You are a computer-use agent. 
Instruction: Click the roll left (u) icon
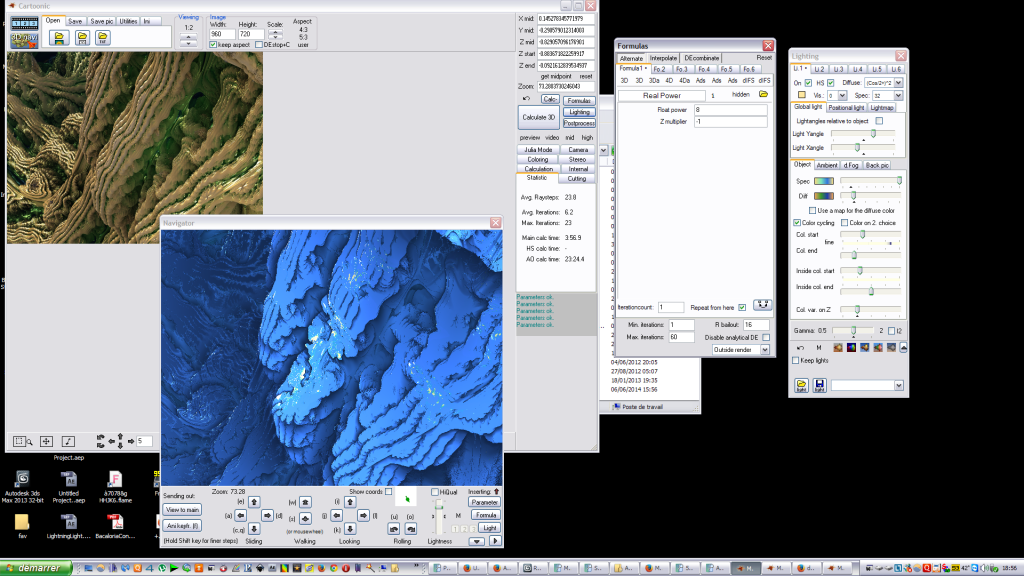[x=395, y=527]
